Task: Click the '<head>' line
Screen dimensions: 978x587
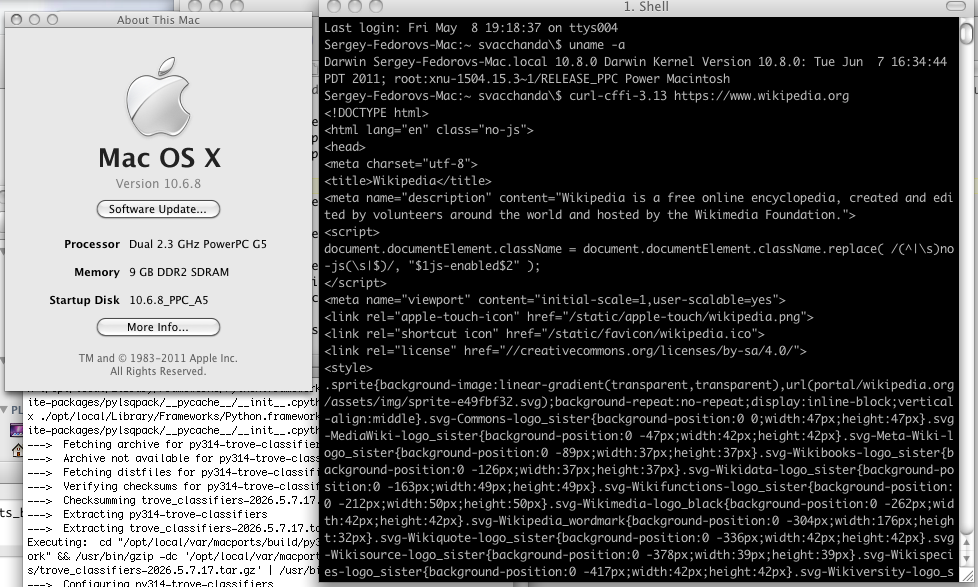Action: click(345, 147)
